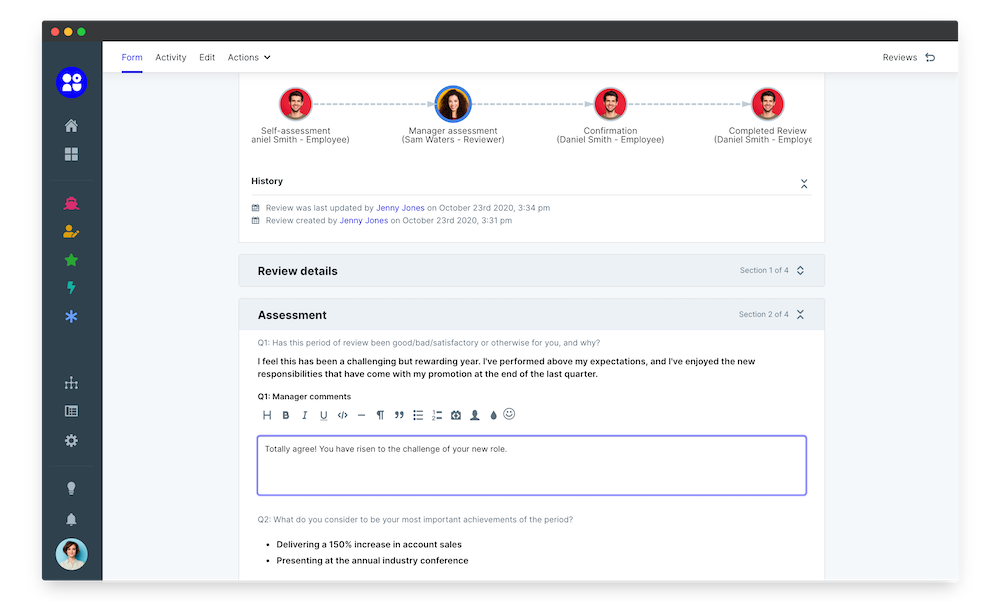
Task: Open notifications bell in sidebar
Action: coord(71,519)
